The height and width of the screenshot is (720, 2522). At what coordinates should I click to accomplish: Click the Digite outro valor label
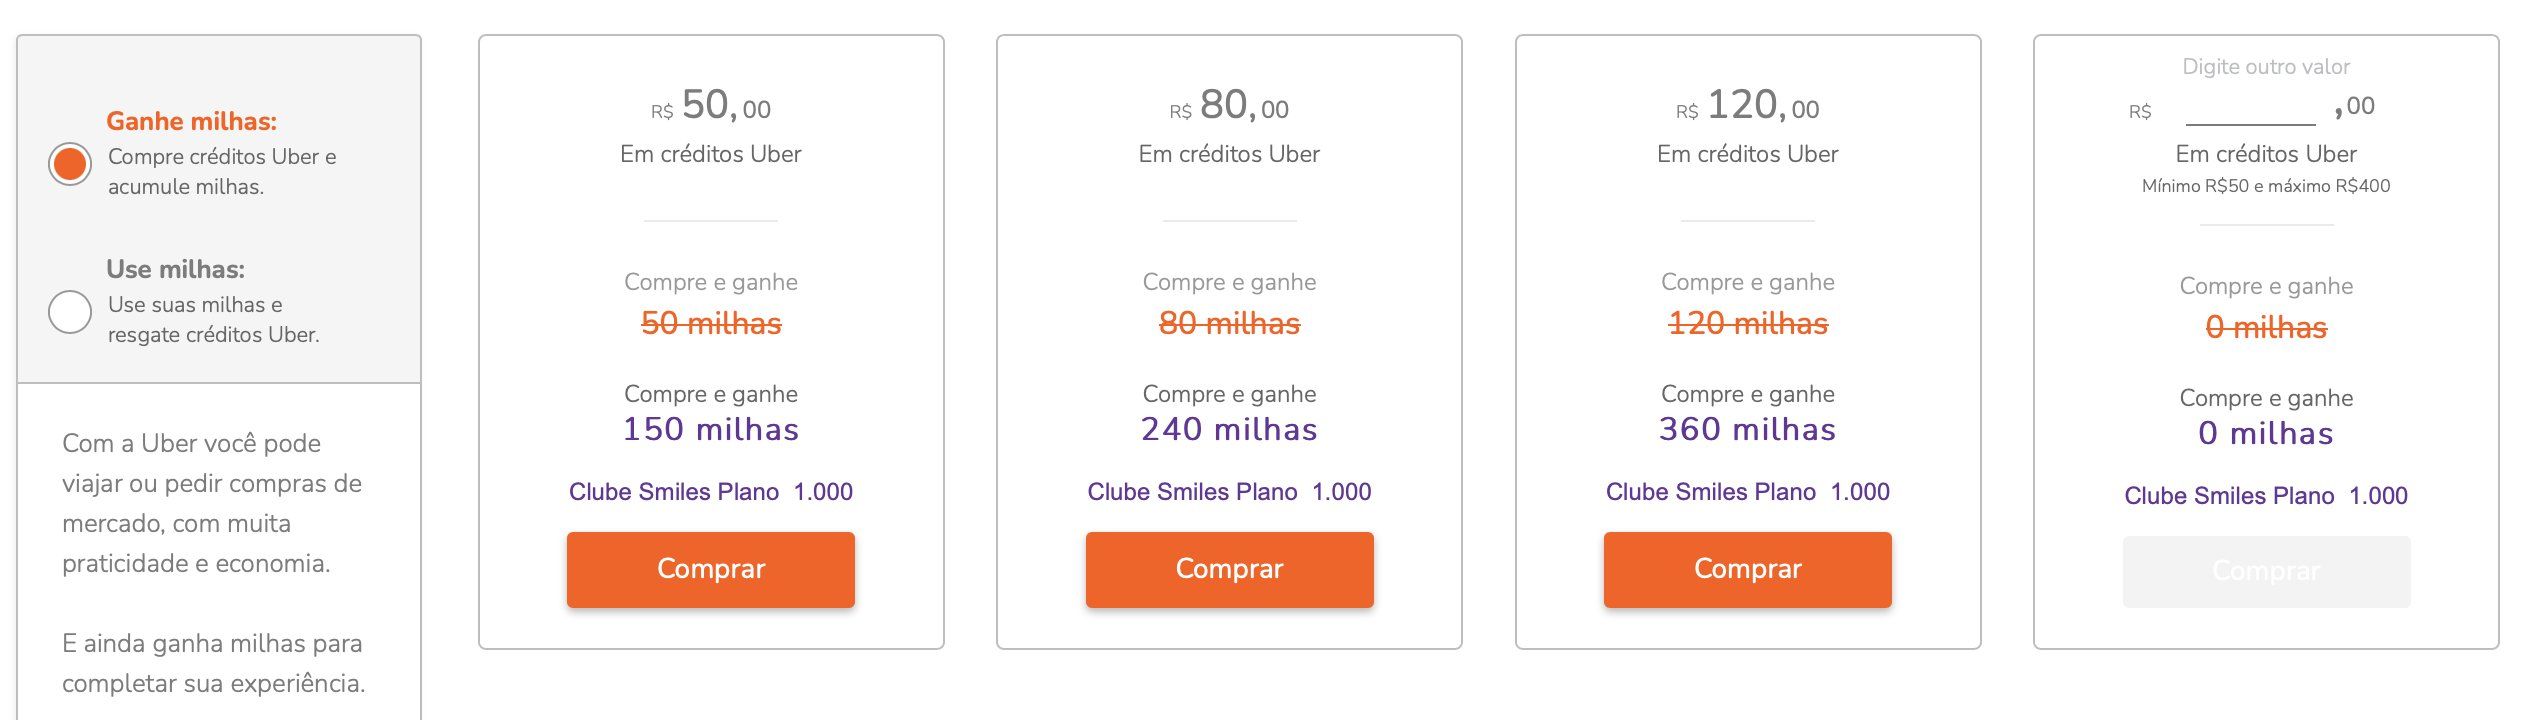(2266, 67)
